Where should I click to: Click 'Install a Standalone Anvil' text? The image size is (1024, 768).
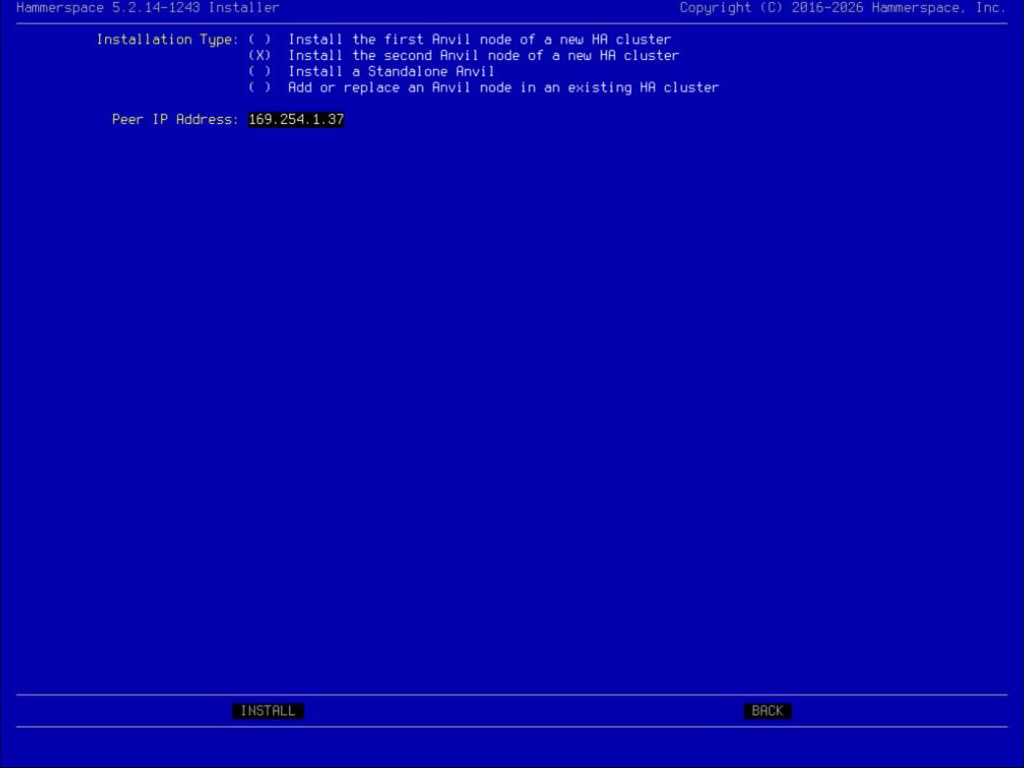(x=391, y=71)
